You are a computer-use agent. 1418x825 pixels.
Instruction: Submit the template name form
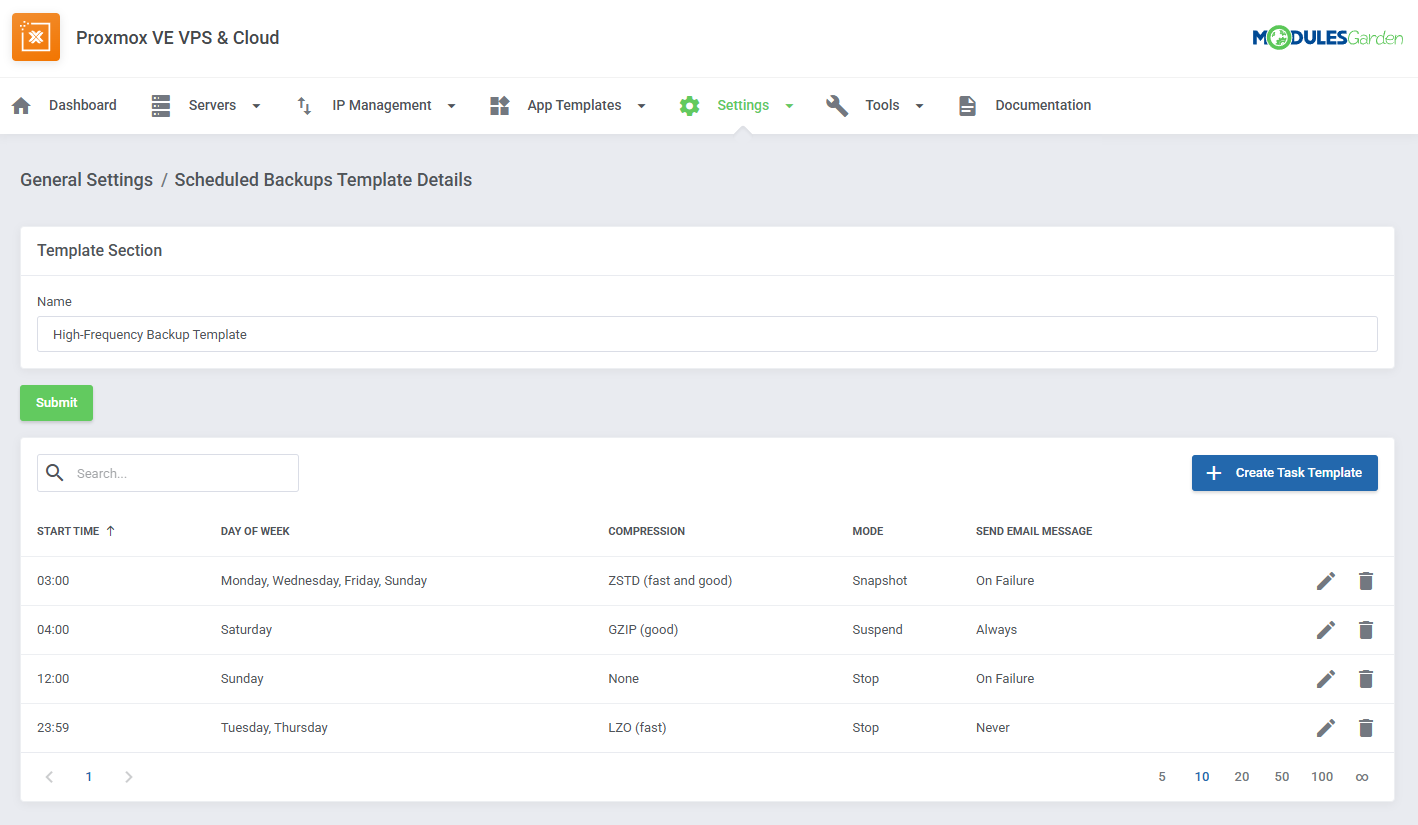(56, 402)
